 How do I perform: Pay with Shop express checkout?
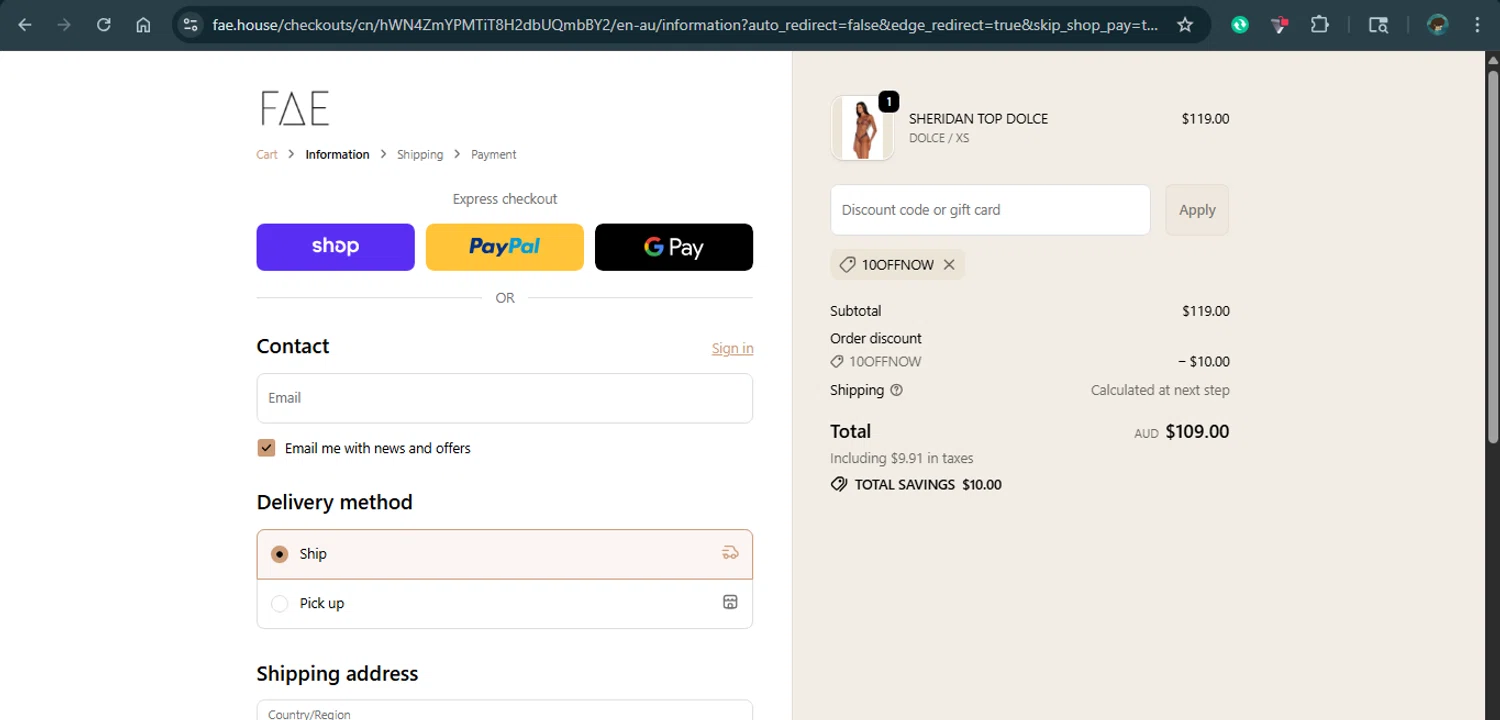tap(335, 247)
